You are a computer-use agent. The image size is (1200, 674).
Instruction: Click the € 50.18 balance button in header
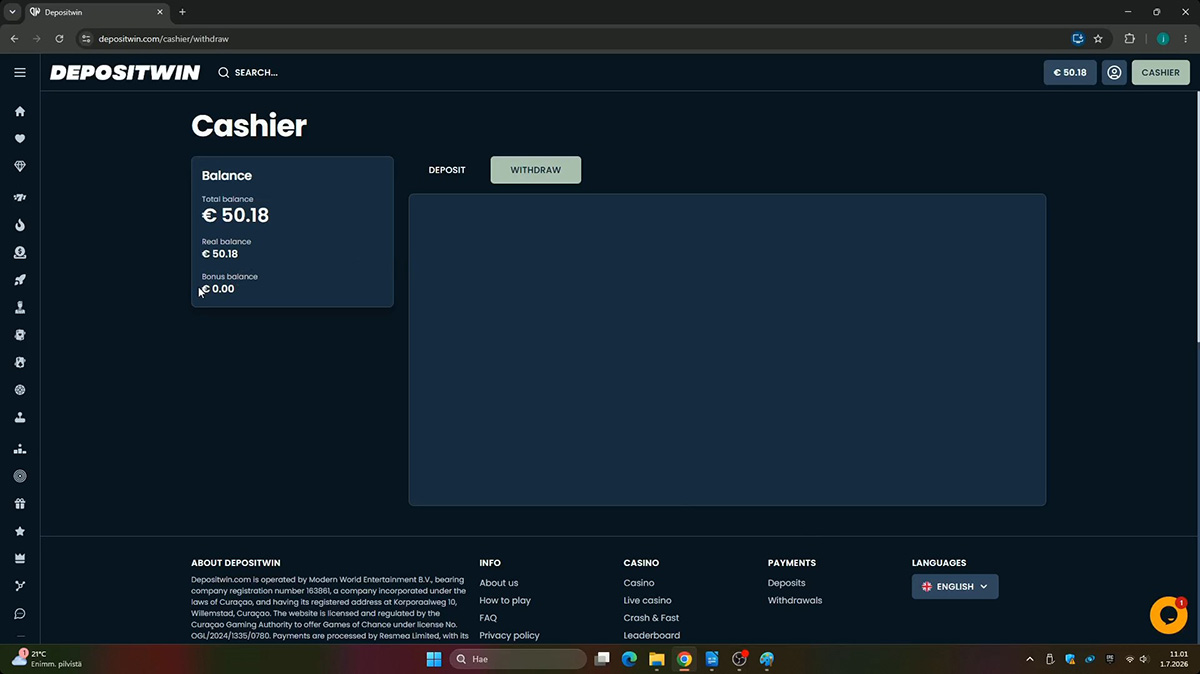(1070, 72)
